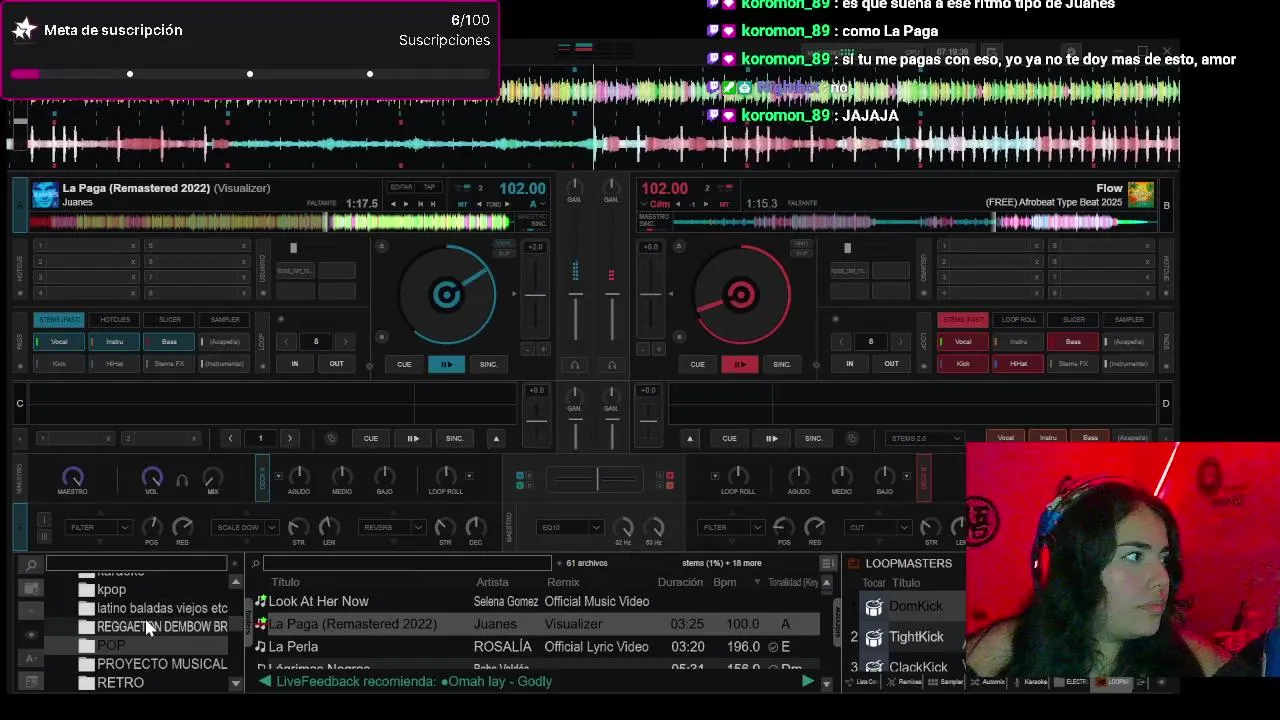Play LiveFeedback recommendation arrow on right

point(807,681)
